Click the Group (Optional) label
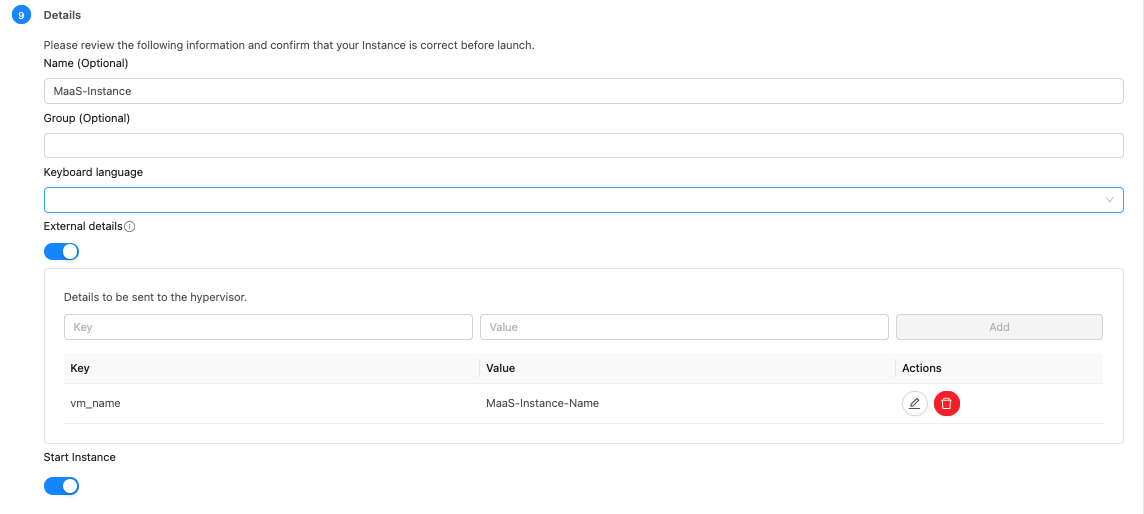The width and height of the screenshot is (1144, 514). [87, 118]
